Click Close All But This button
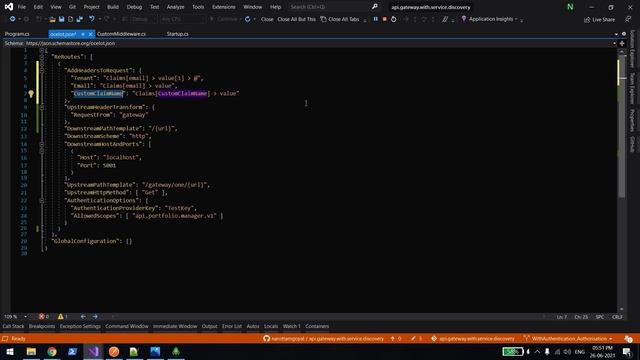640x360 pixels. pyautogui.click(x=296, y=19)
